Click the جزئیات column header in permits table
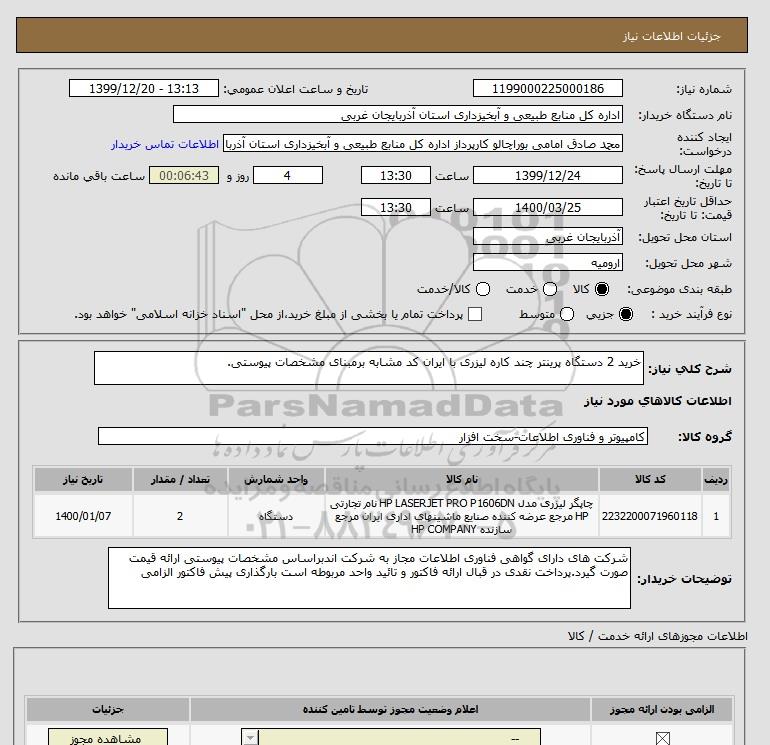Viewport: 770px width, 745px height. pyautogui.click(x=108, y=709)
